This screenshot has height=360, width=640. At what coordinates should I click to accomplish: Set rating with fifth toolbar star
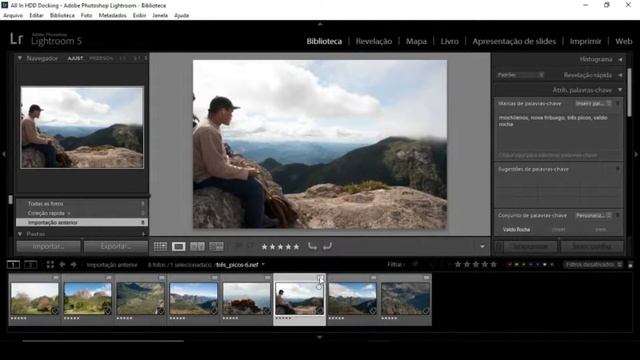296,247
